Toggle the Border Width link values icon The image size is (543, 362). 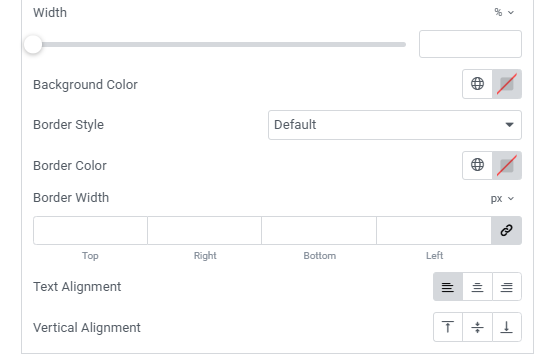(x=506, y=230)
